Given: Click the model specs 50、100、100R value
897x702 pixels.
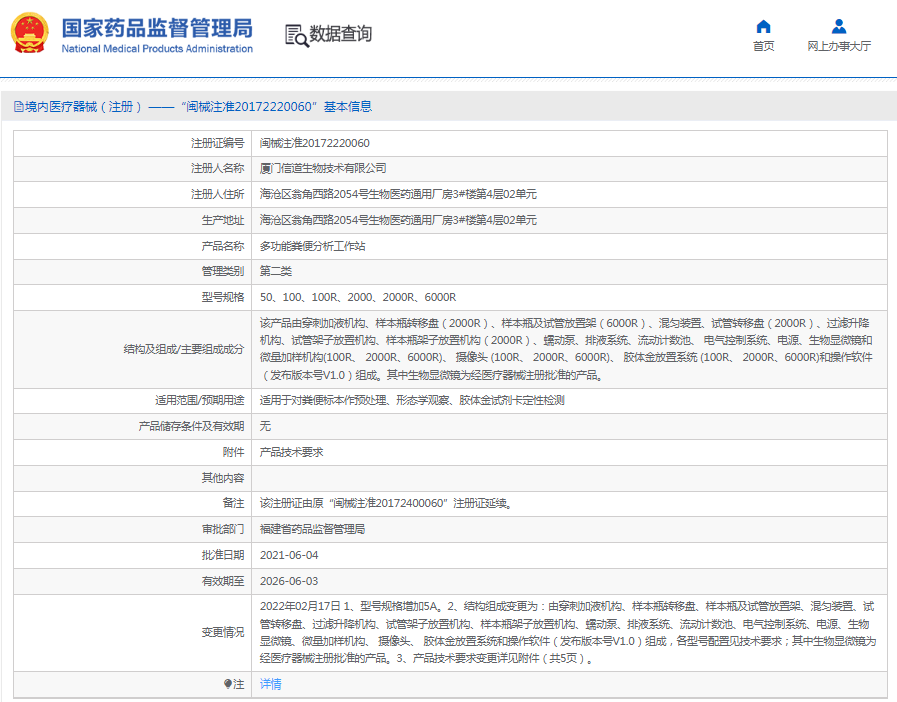Looking at the screenshot, I should (x=357, y=297).
